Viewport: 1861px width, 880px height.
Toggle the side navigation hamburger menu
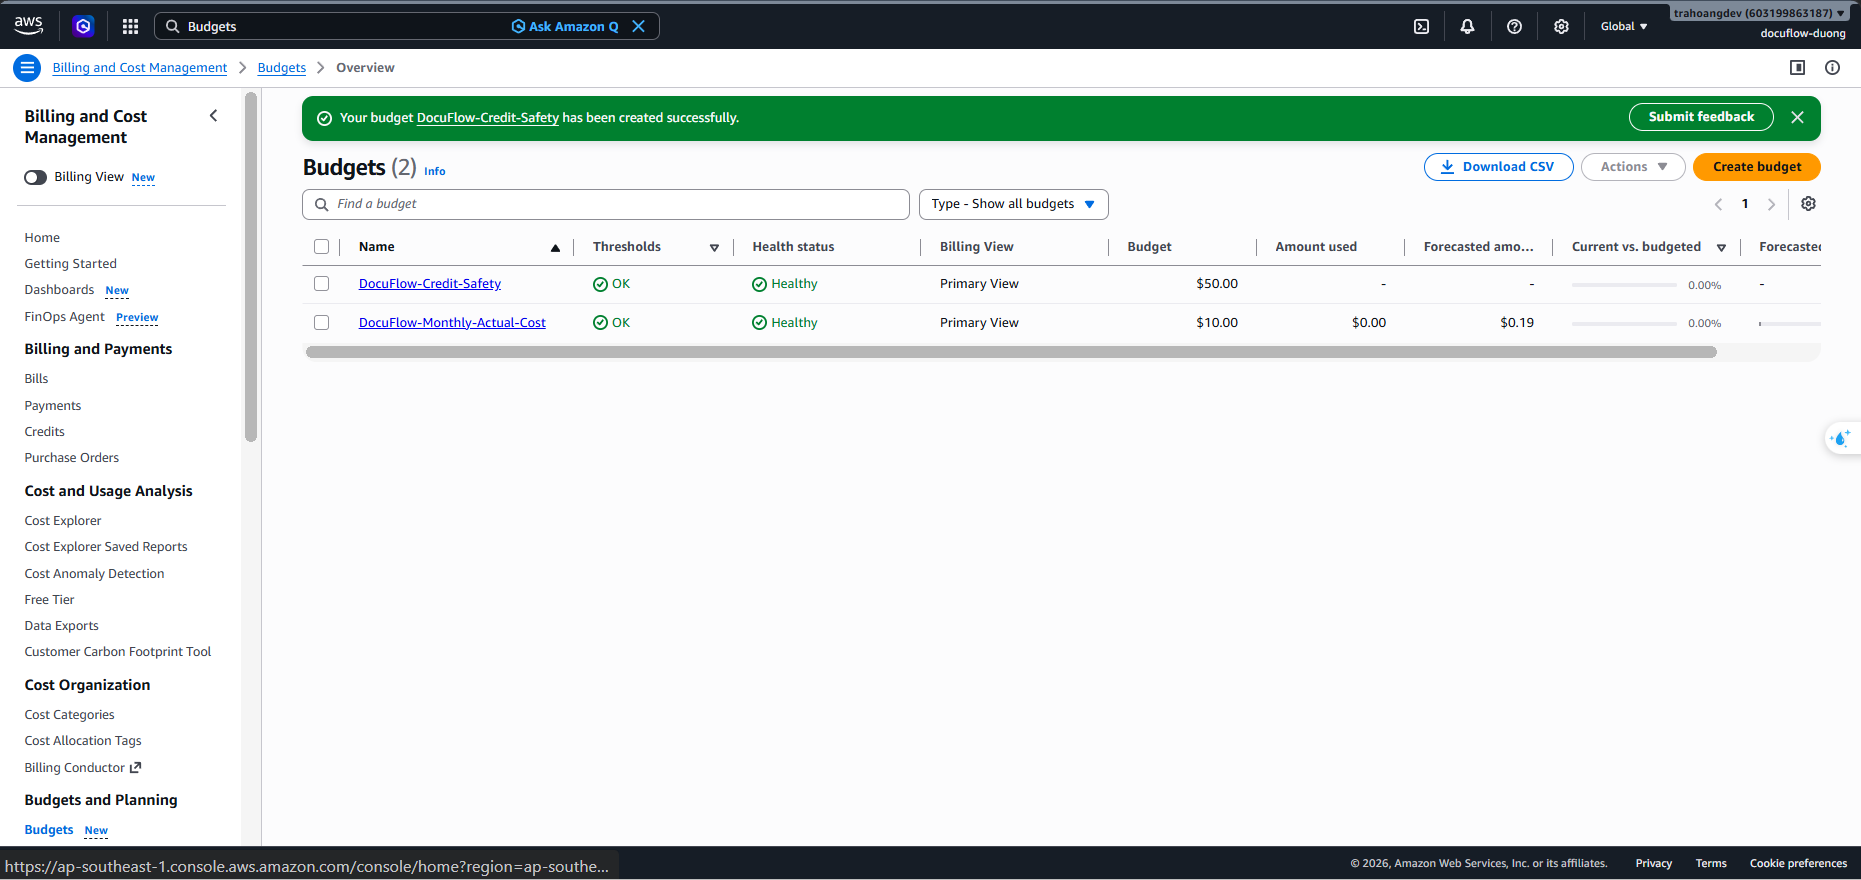coord(27,68)
